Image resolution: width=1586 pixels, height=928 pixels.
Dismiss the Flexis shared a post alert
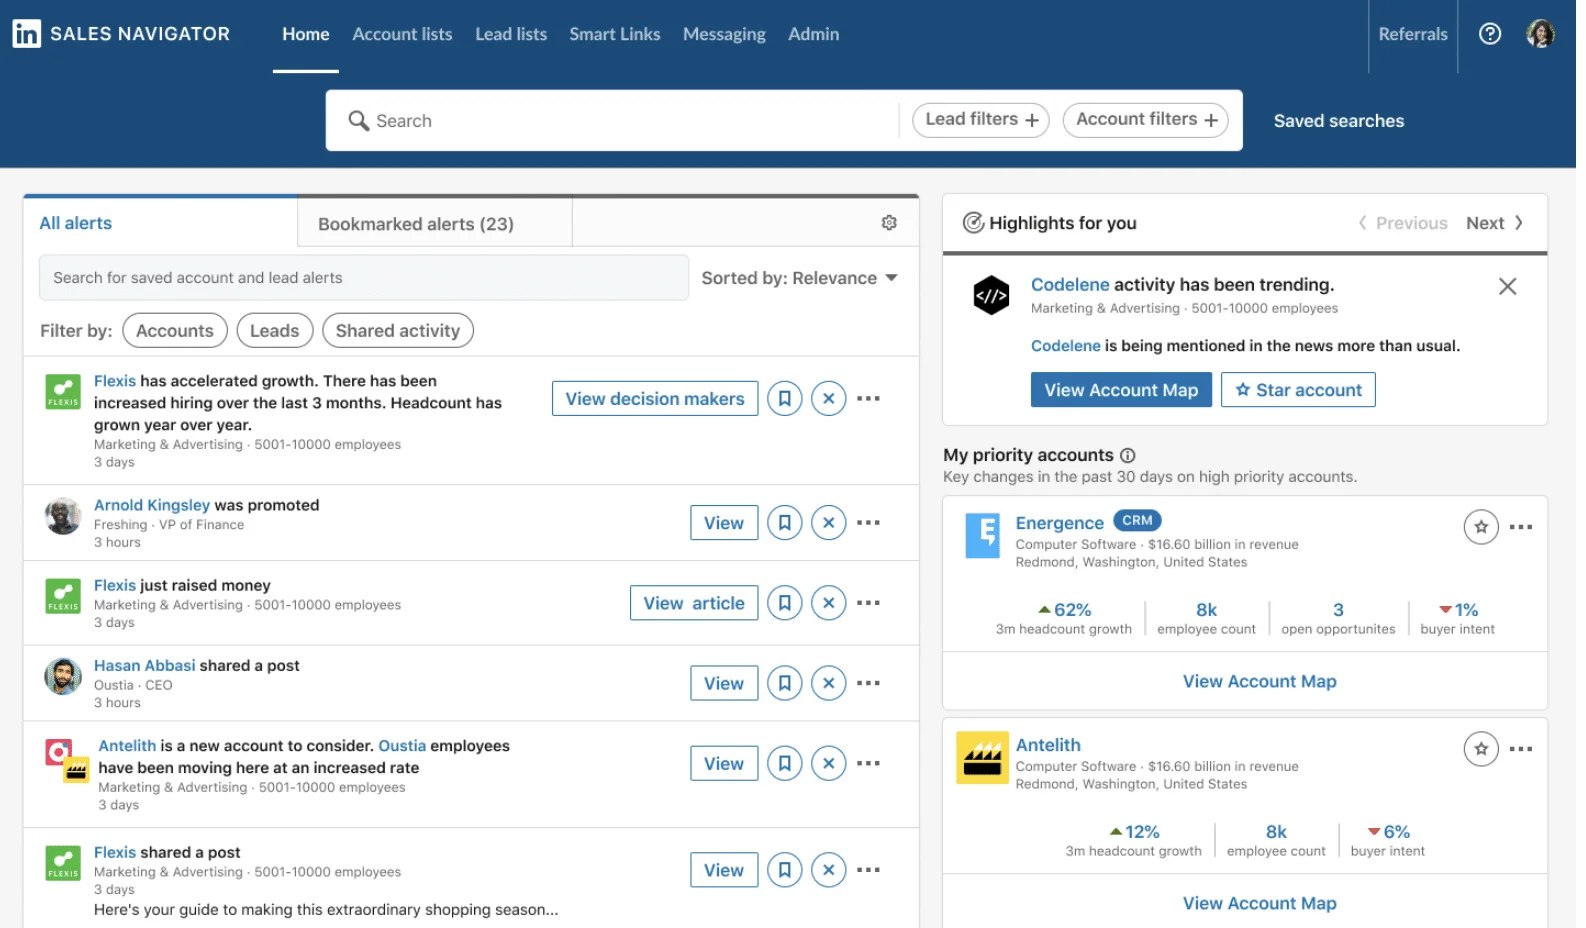pos(829,870)
